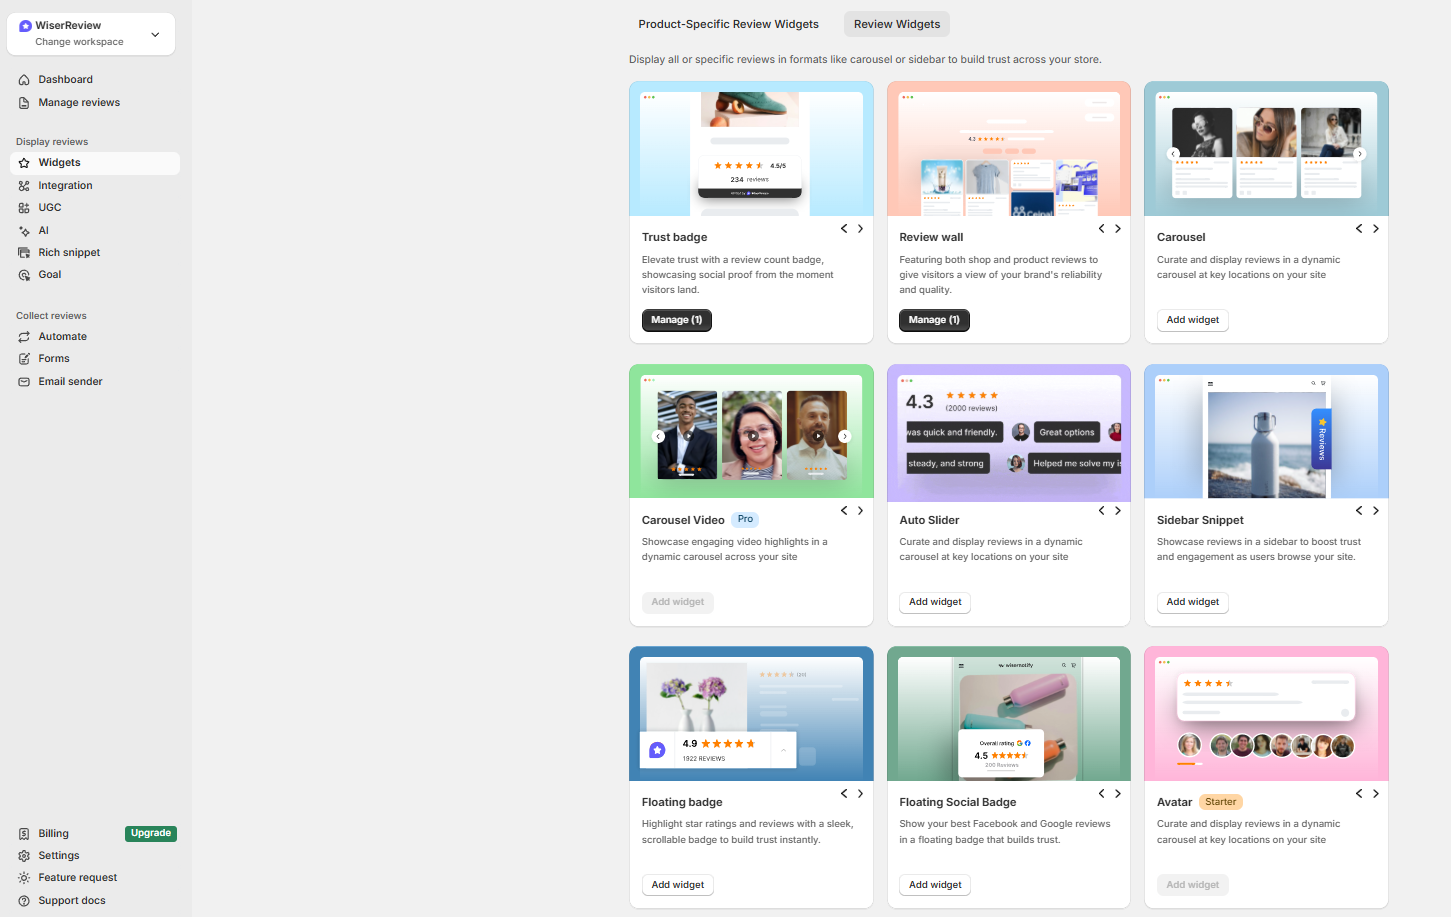The width and height of the screenshot is (1451, 917).
Task: Open the Goal settings icon
Action: tap(23, 274)
